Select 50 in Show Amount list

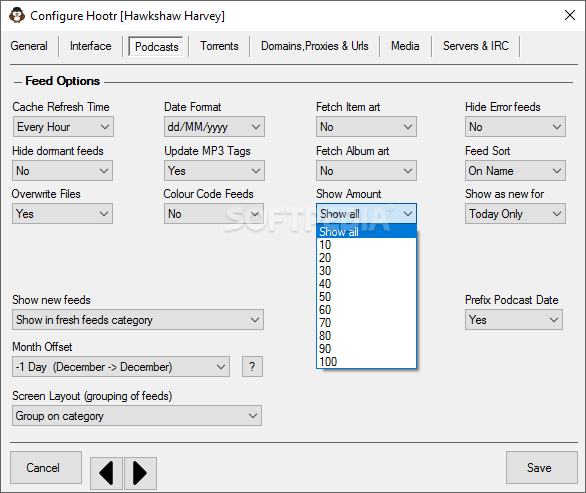point(366,297)
